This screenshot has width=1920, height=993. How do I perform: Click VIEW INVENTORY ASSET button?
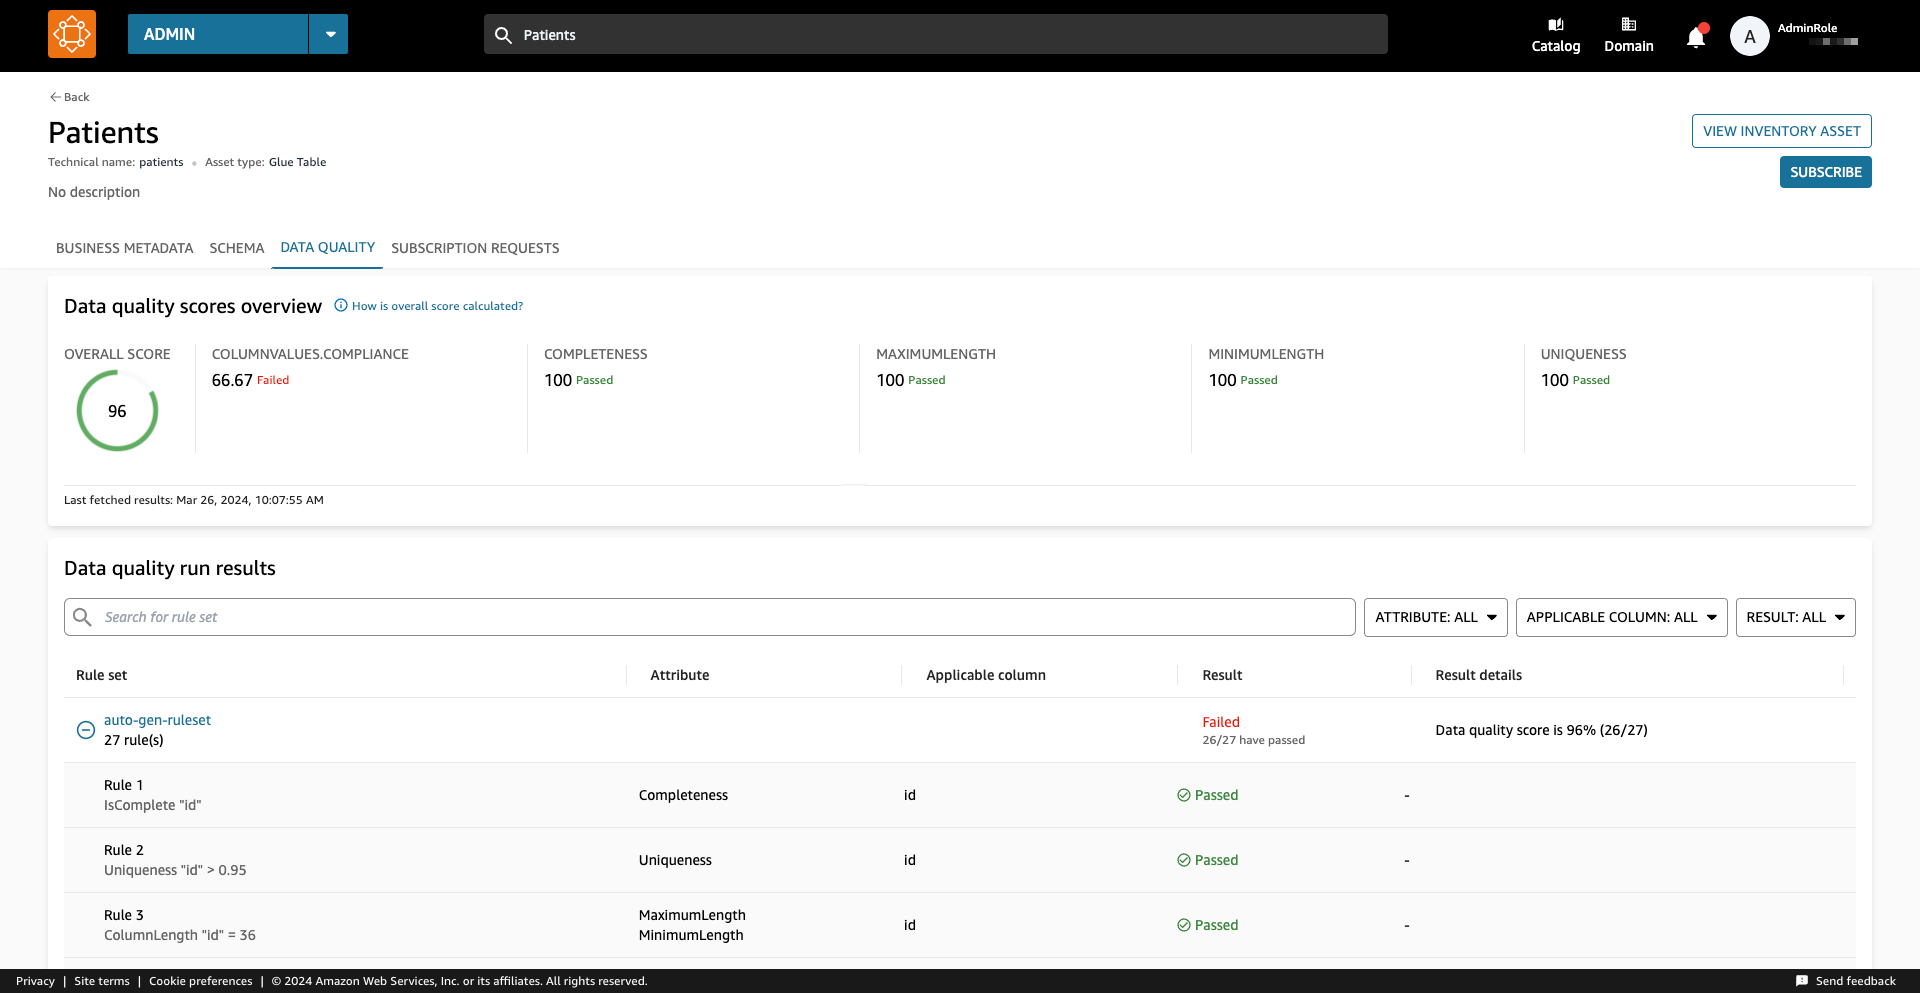click(1782, 131)
